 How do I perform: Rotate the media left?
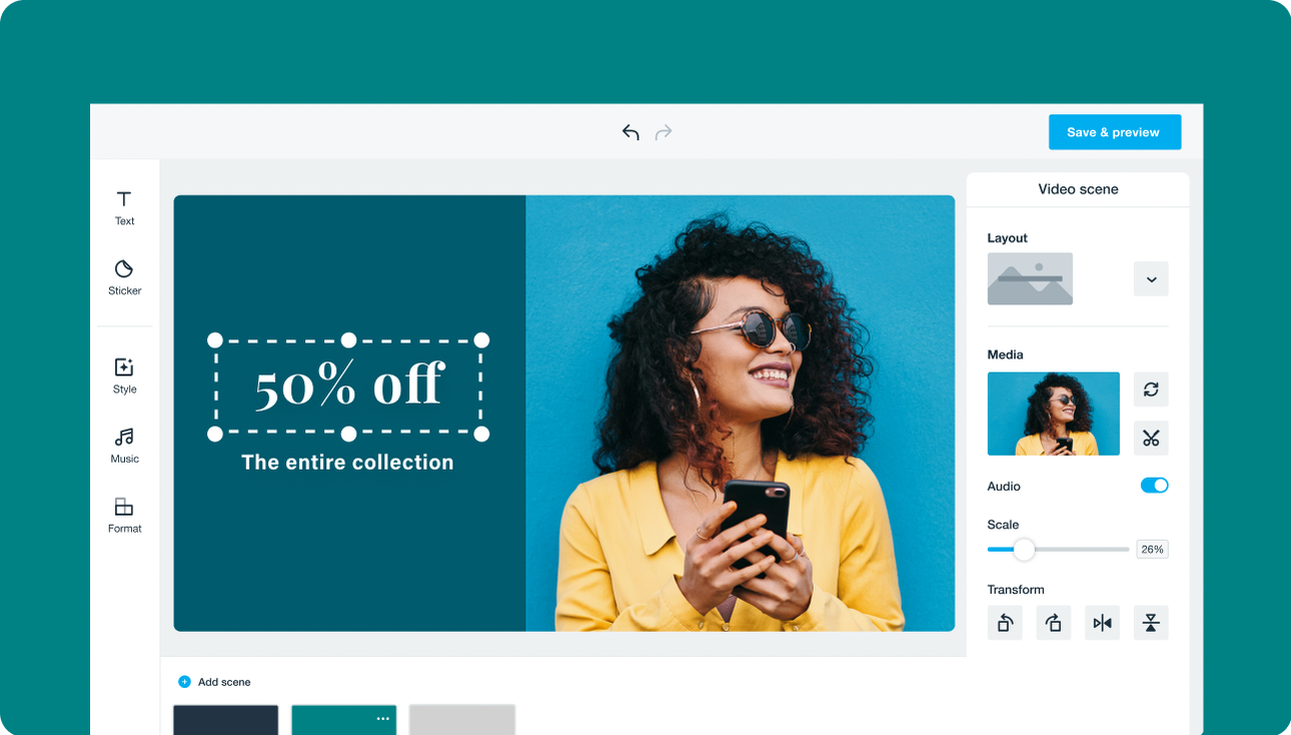click(1005, 623)
